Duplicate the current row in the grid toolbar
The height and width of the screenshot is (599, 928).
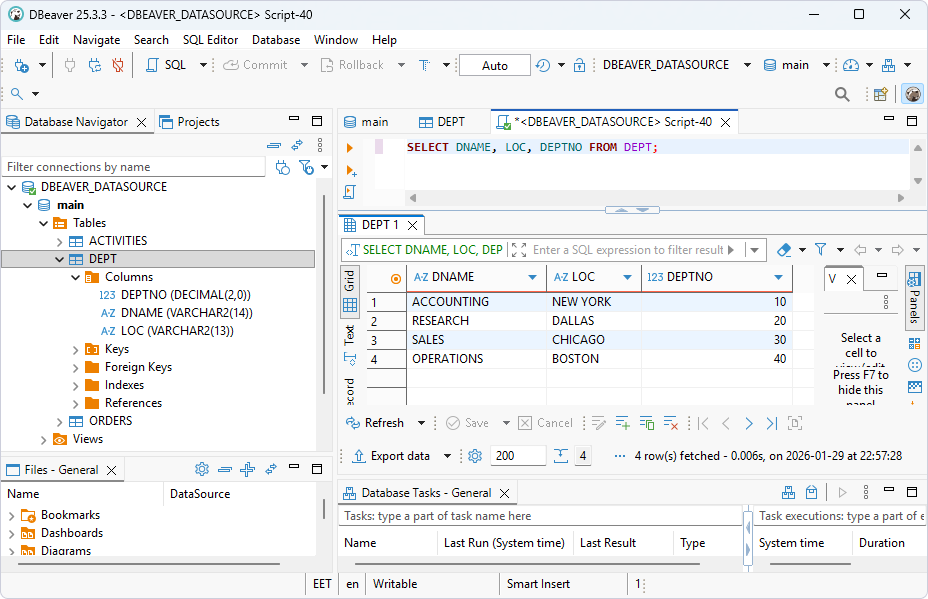tap(646, 423)
